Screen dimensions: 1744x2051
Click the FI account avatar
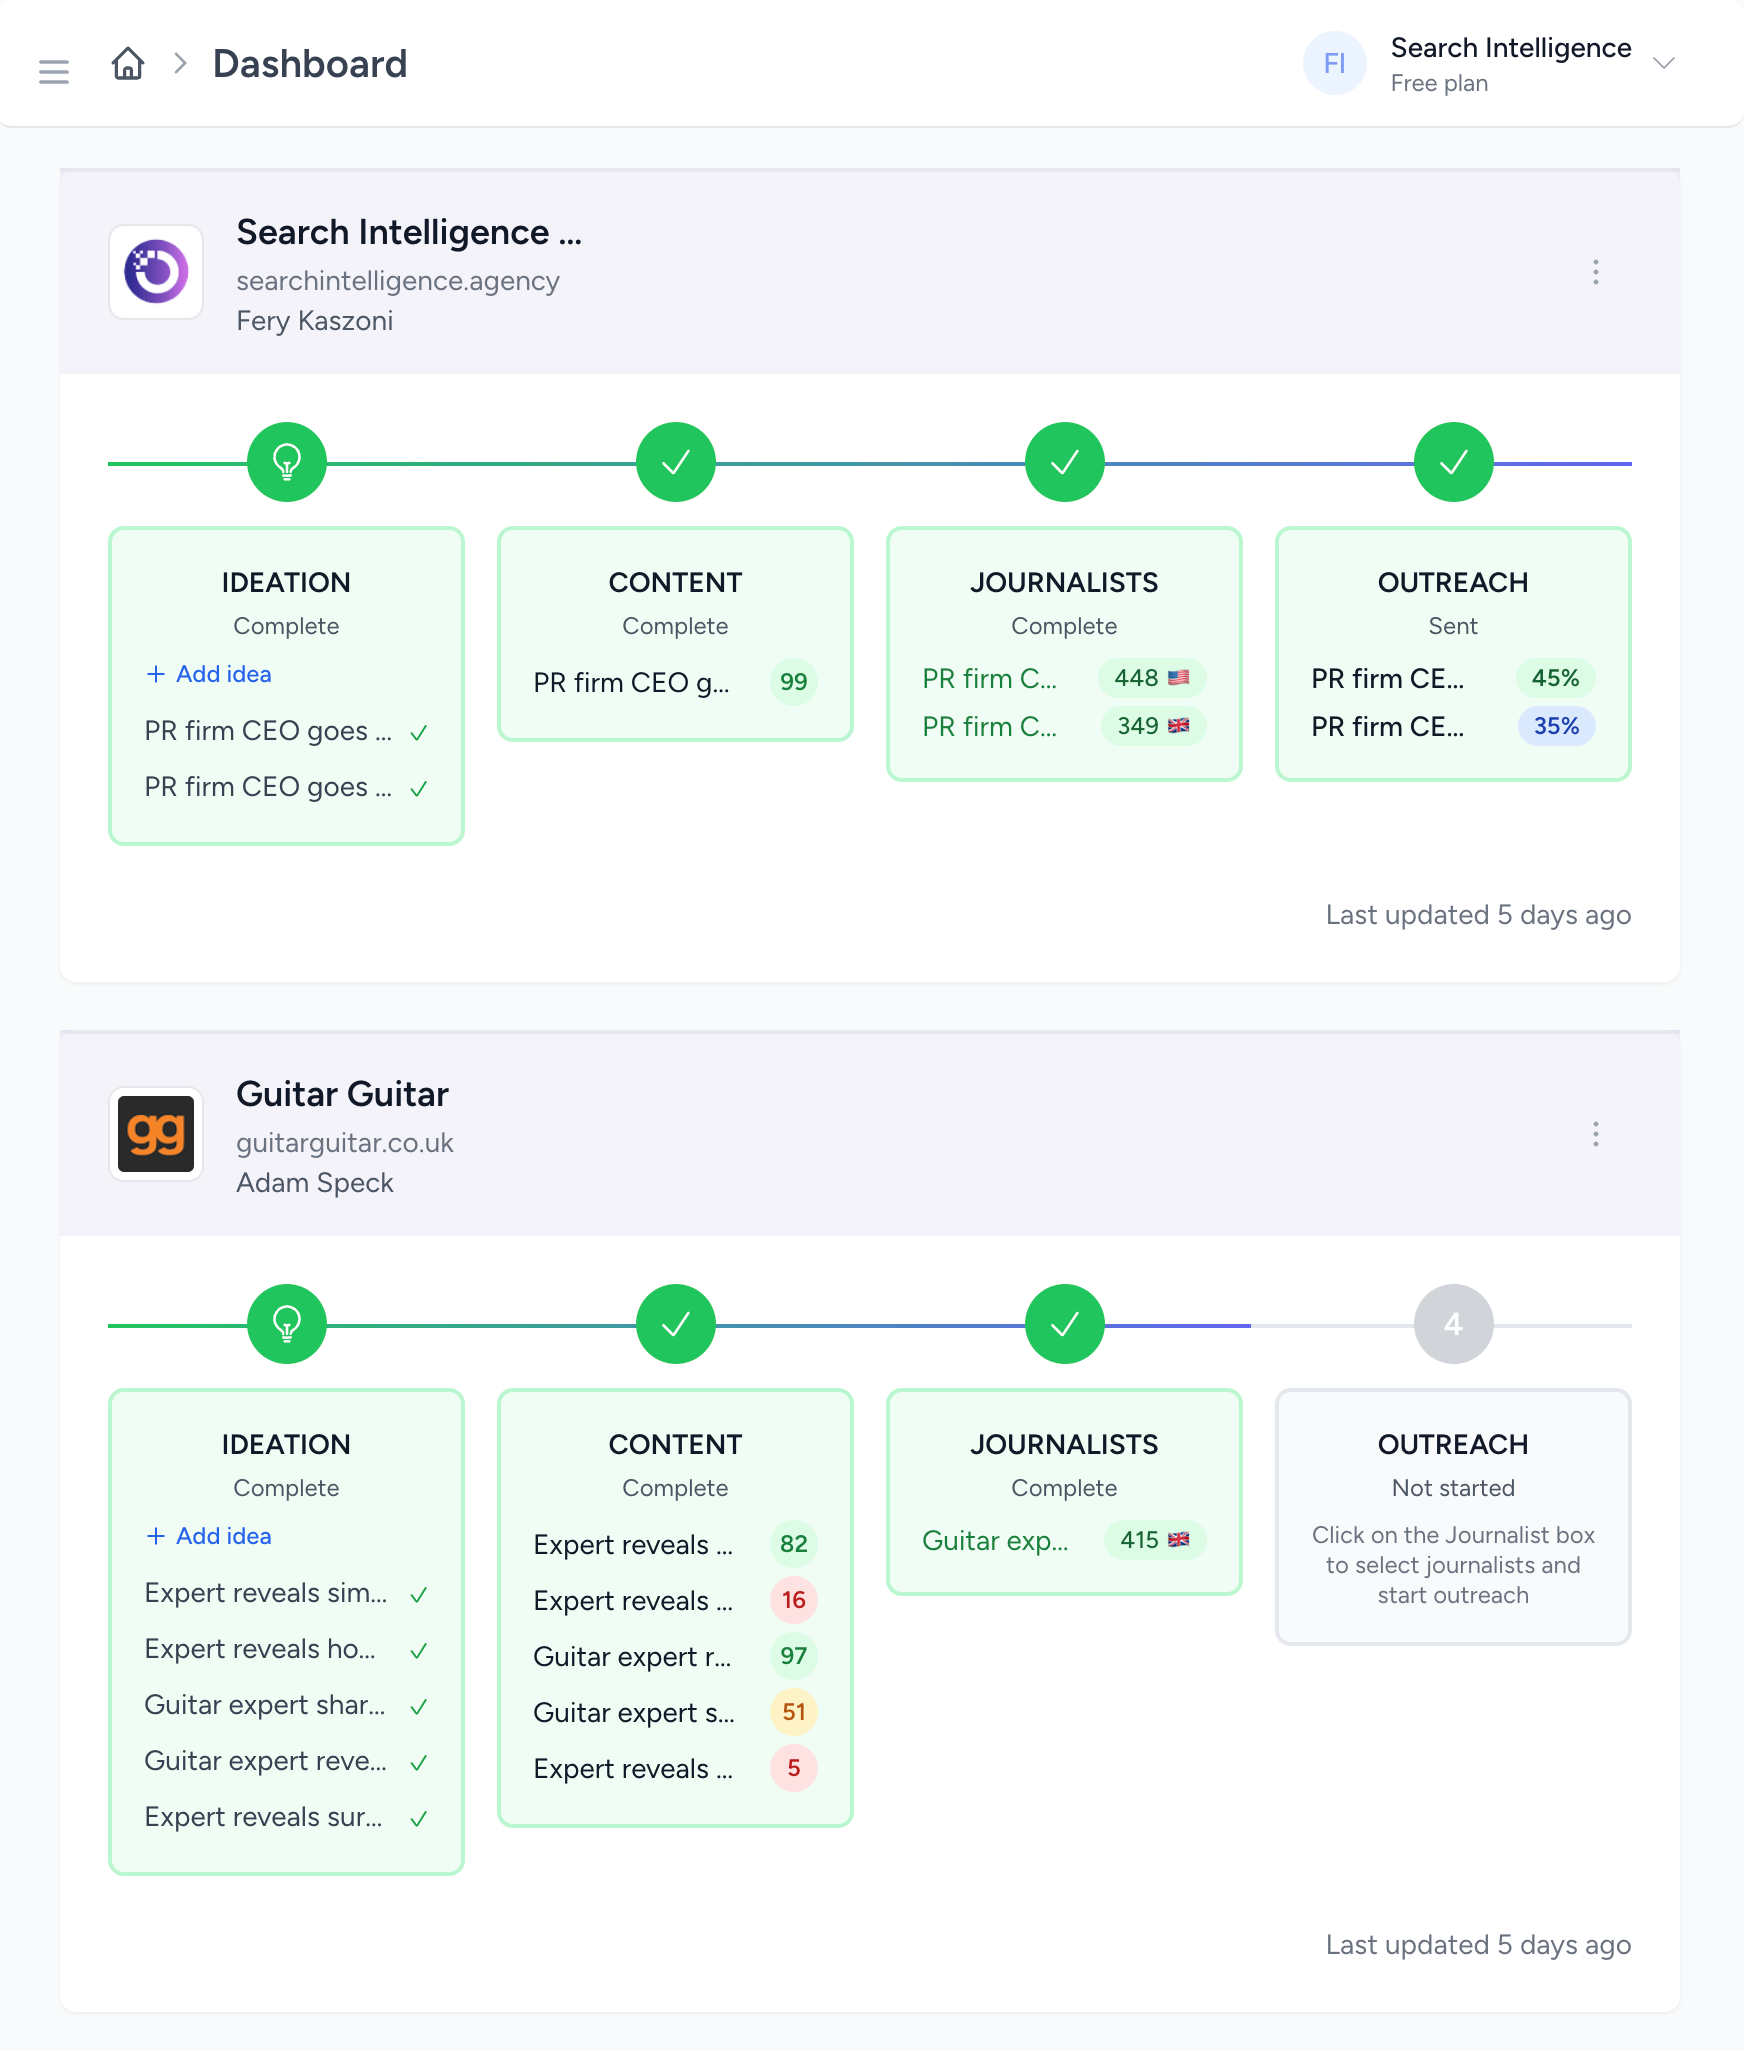click(1334, 64)
